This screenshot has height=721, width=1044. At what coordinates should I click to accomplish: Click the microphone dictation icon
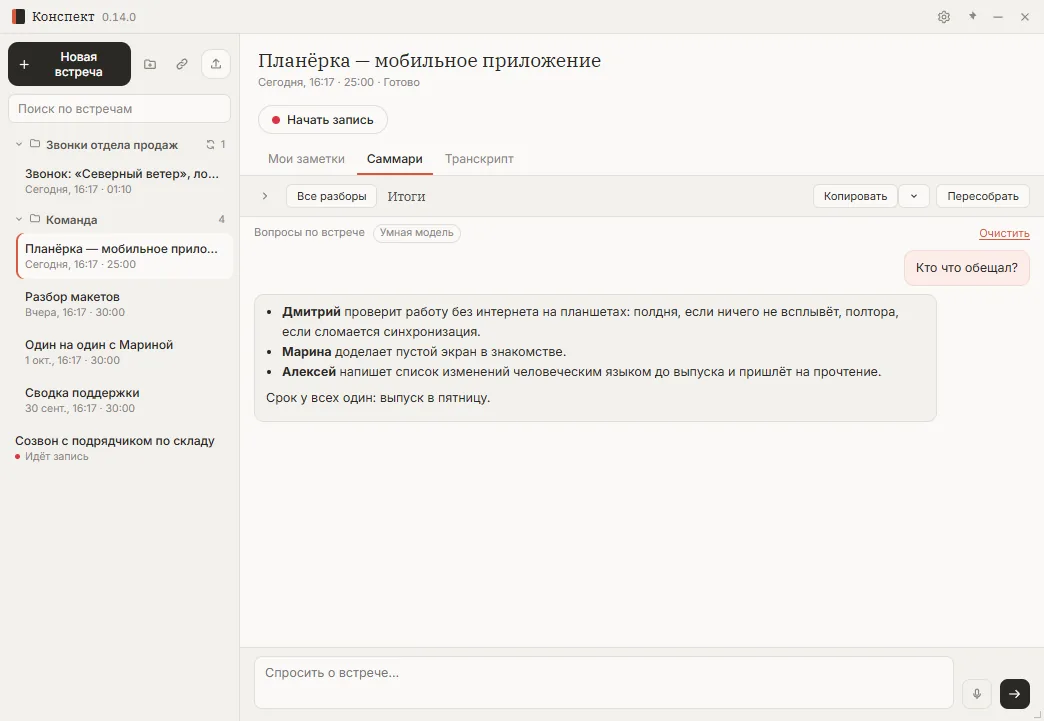(x=977, y=694)
